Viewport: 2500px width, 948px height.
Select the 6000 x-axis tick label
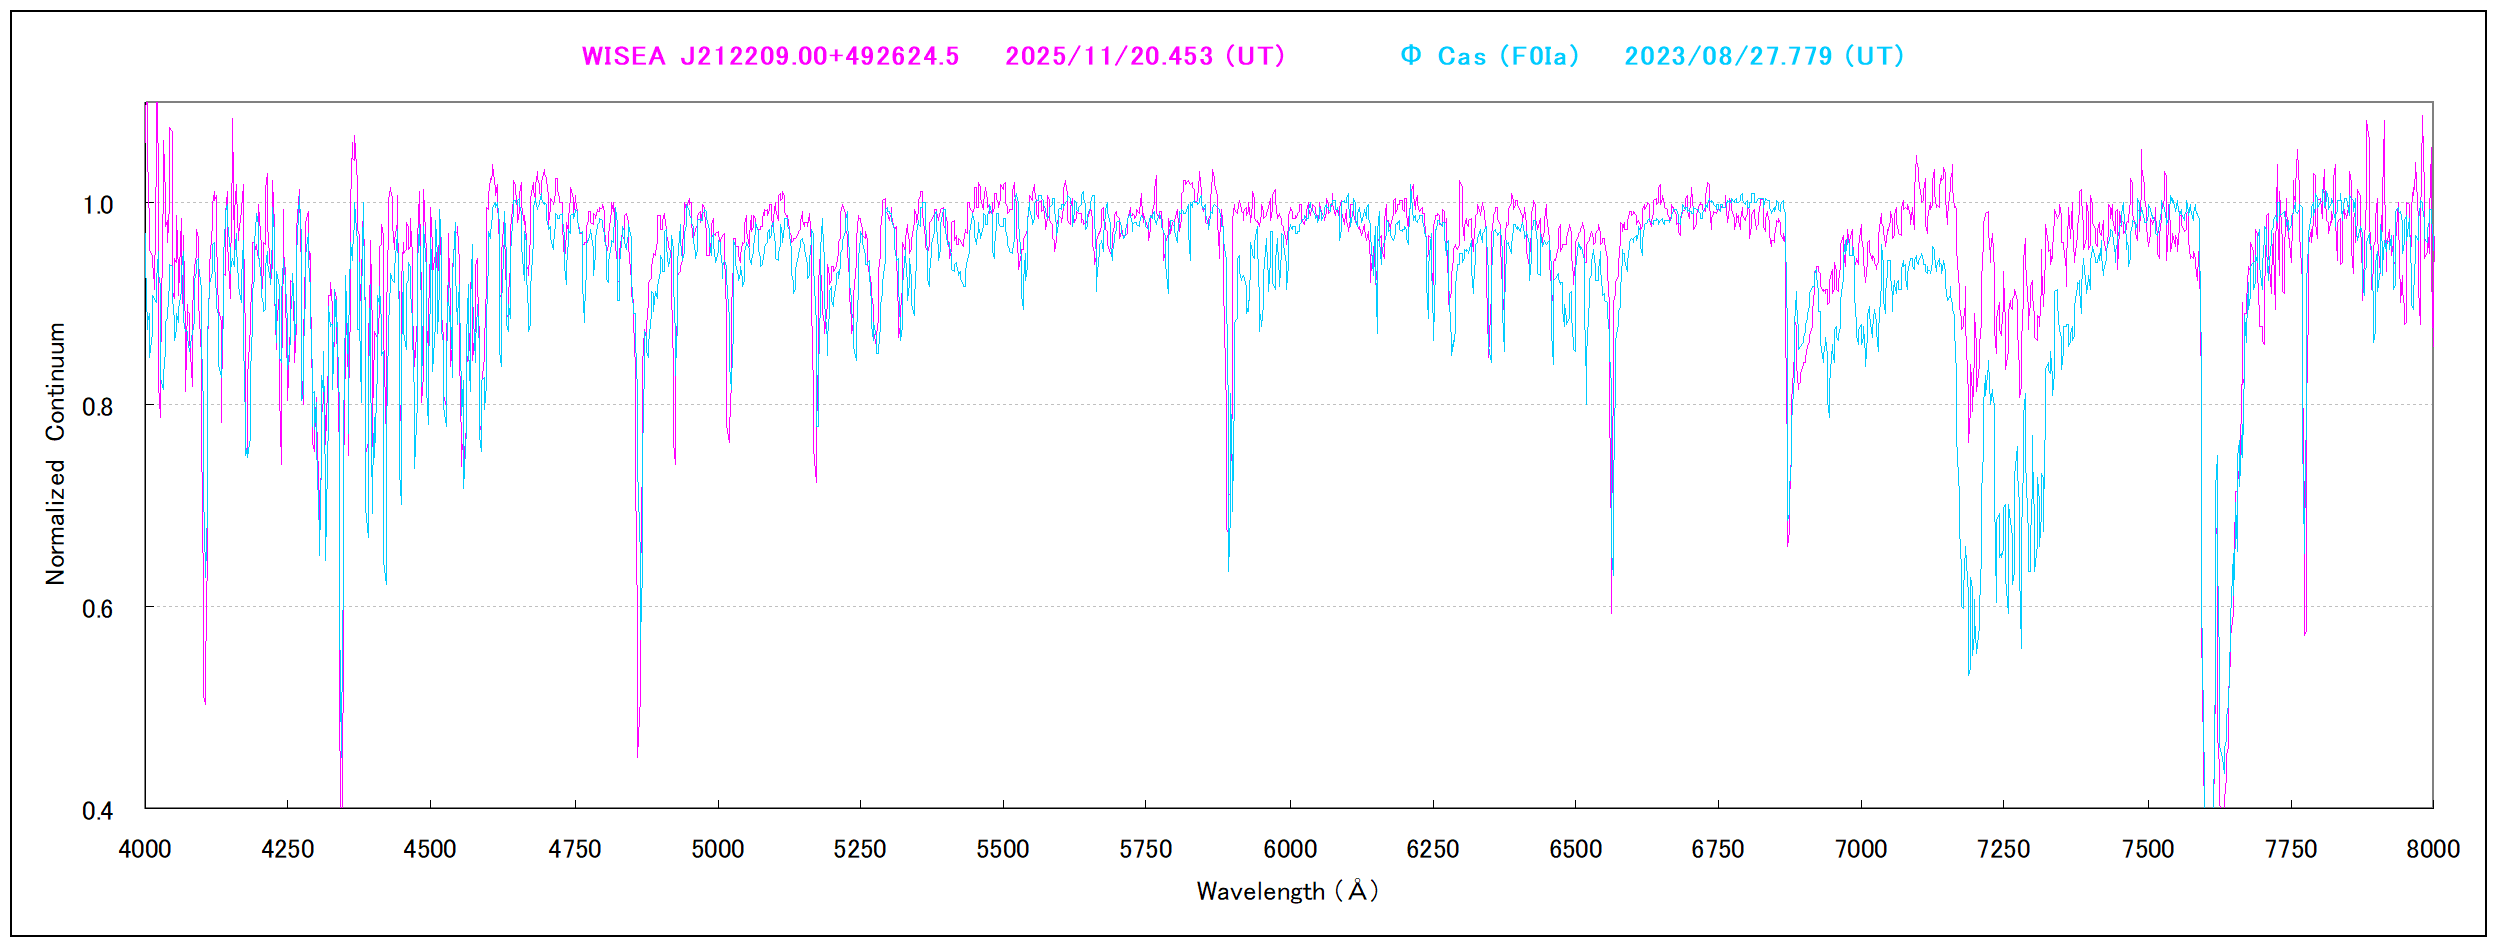click(x=1289, y=850)
